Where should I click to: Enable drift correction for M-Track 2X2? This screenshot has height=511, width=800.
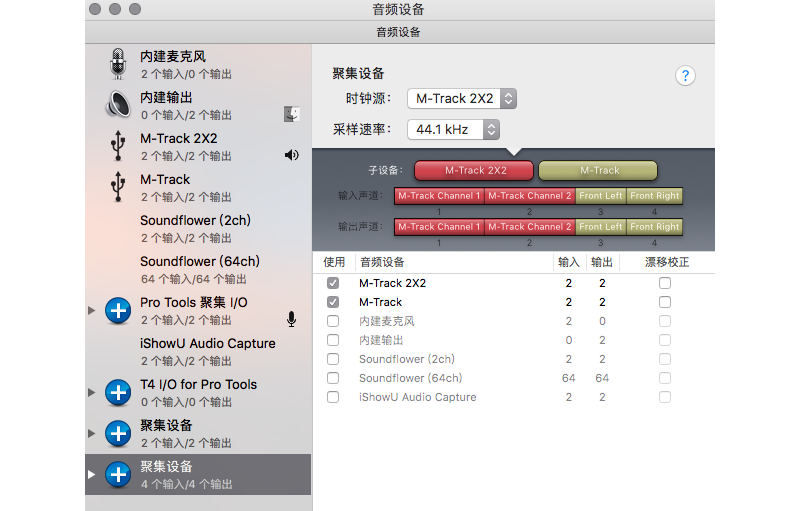coord(665,283)
